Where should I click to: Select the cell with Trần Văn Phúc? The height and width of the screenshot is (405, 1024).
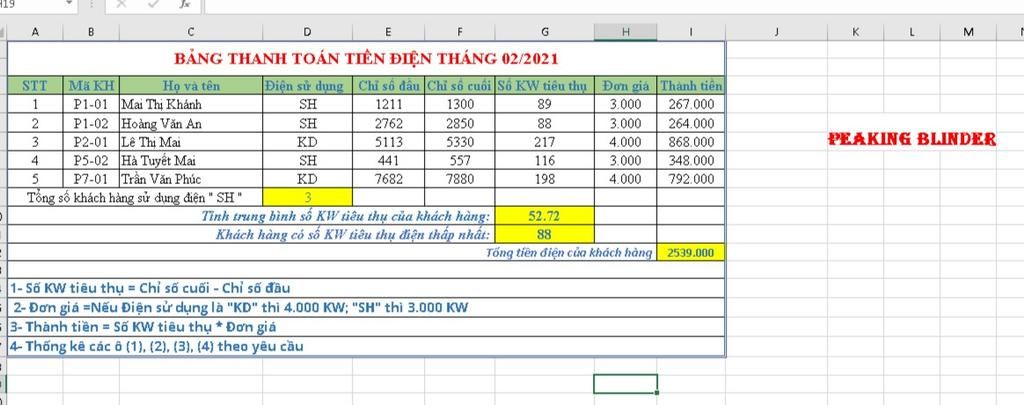tap(191, 179)
